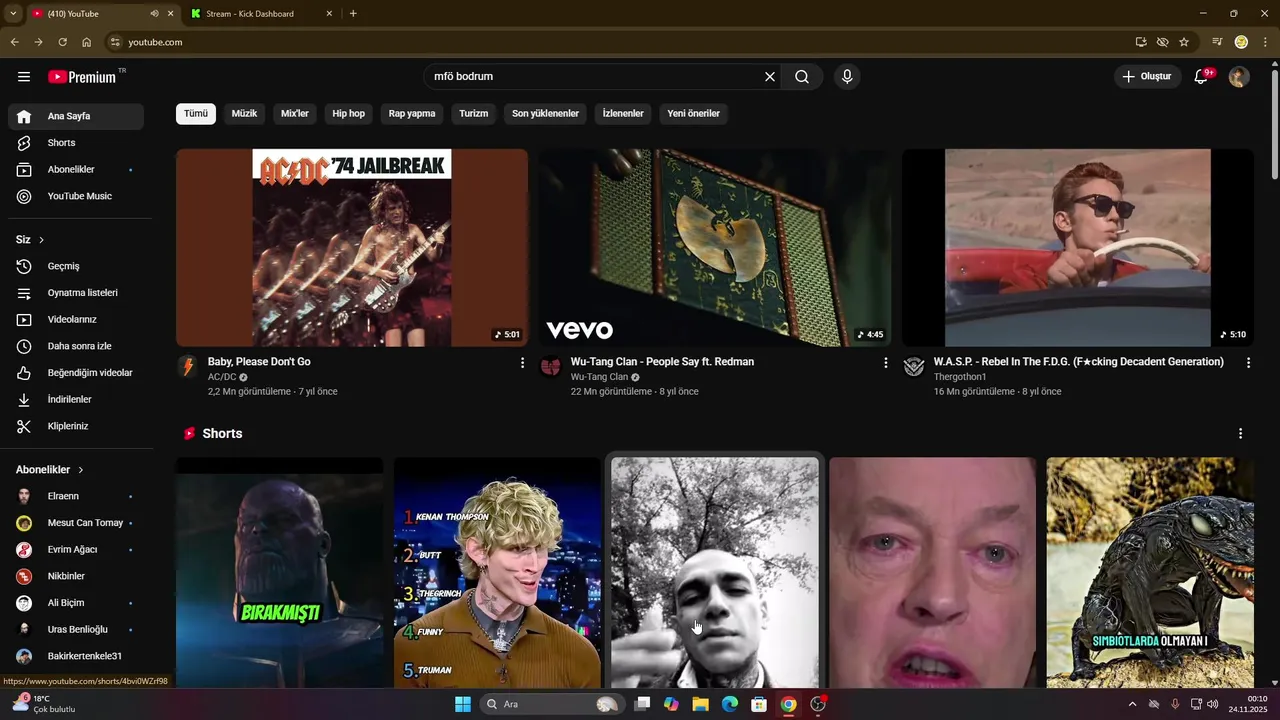Select the Rap yapma filter chip
This screenshot has height=720, width=1280.
tap(412, 114)
